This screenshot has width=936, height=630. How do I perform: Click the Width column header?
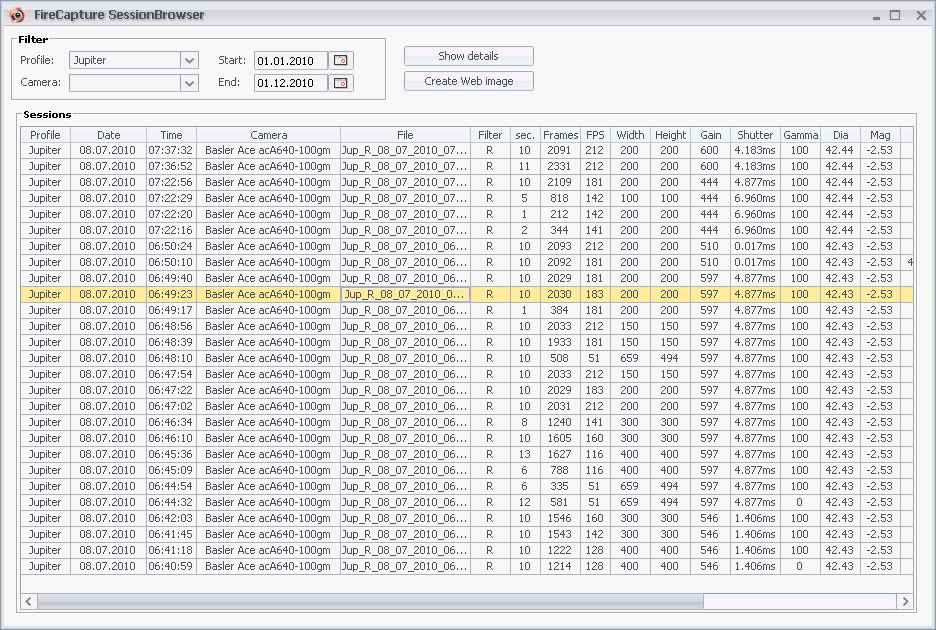coord(630,135)
